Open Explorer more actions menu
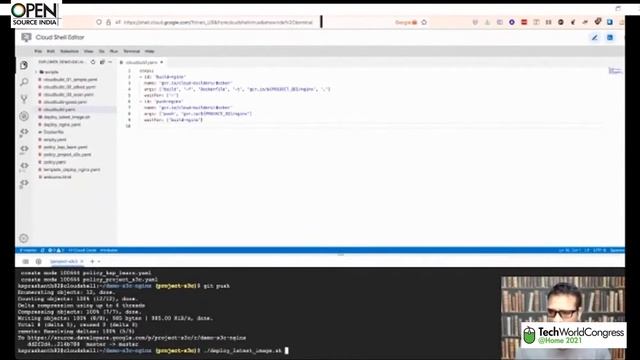The height and width of the screenshot is (360, 640). 110,62
